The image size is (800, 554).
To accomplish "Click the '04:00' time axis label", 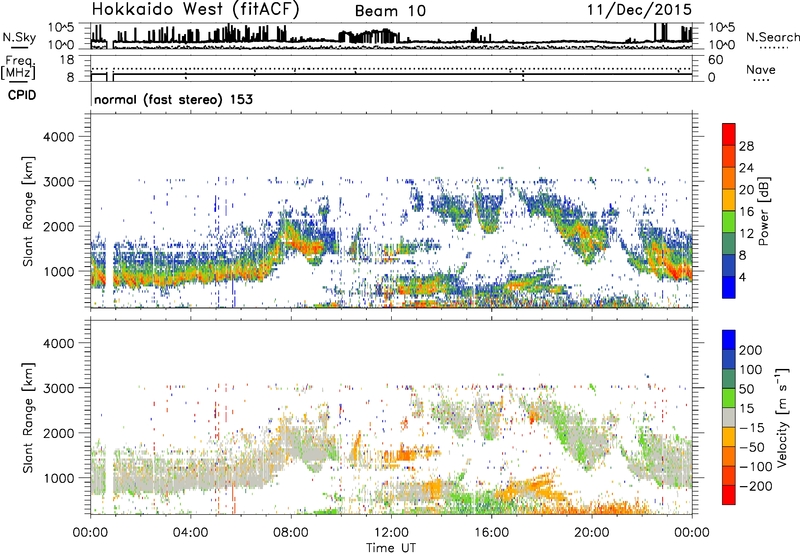I will coord(190,533).
